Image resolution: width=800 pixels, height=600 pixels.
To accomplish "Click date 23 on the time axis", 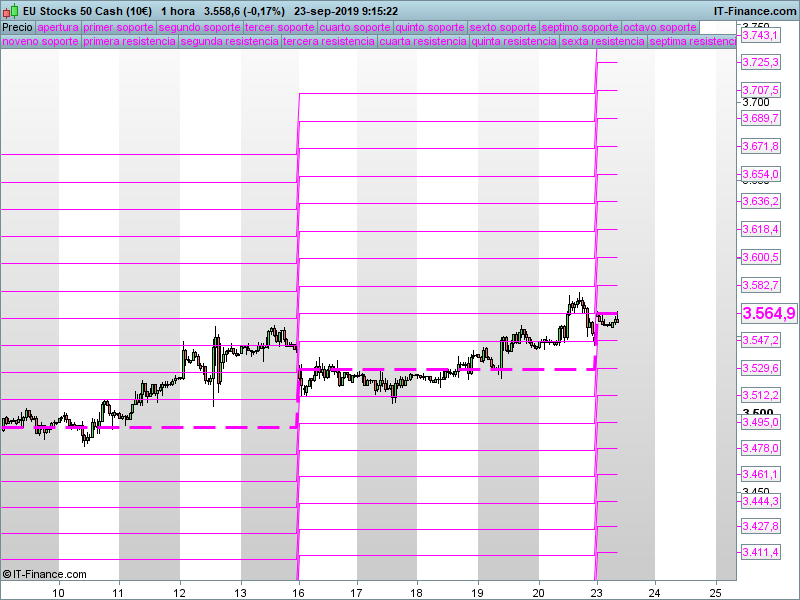I will click(596, 591).
